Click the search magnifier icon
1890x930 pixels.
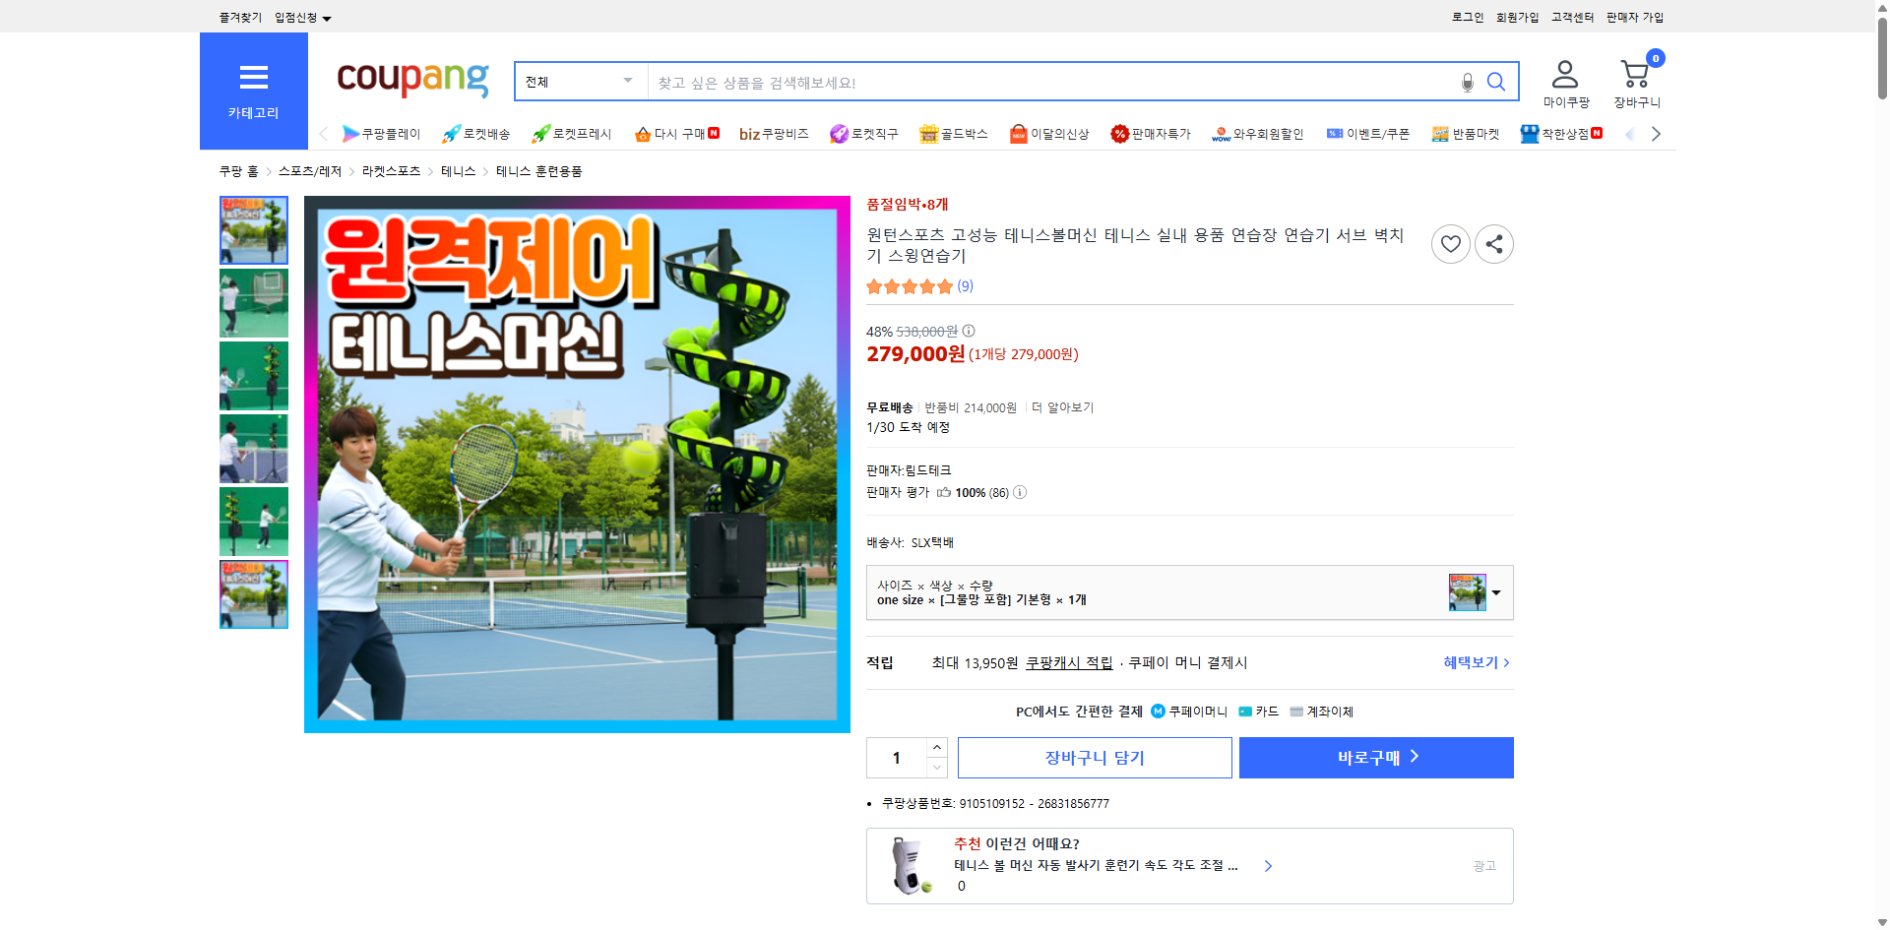[x=1497, y=82]
